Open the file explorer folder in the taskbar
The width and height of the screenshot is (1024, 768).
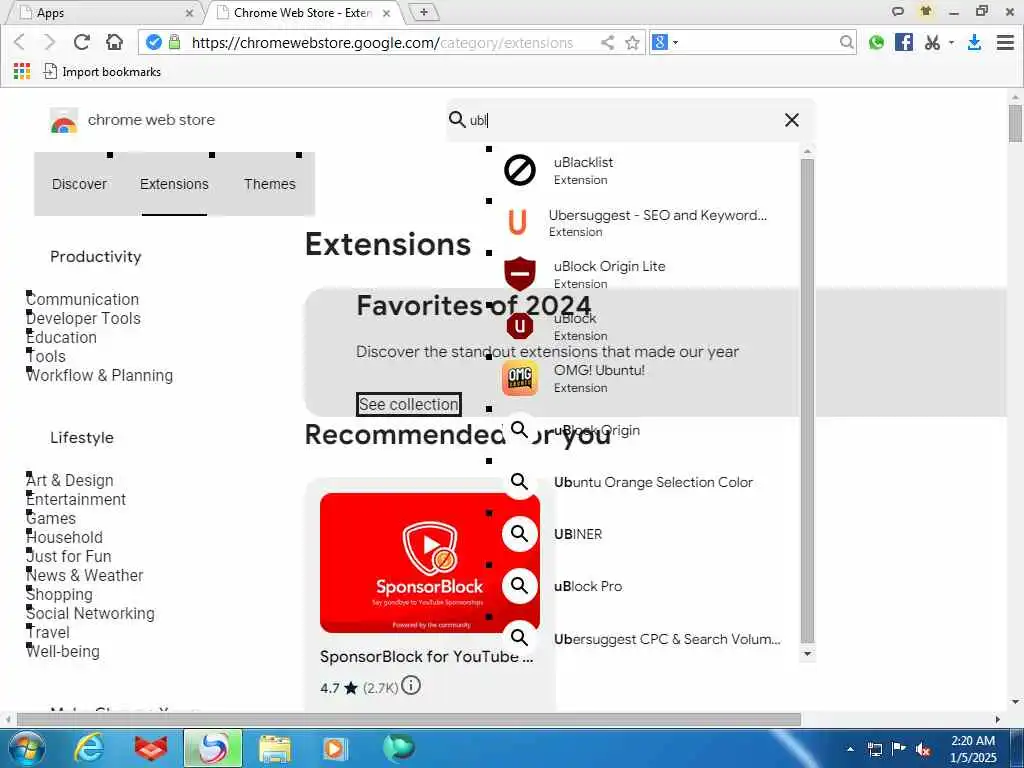point(275,748)
